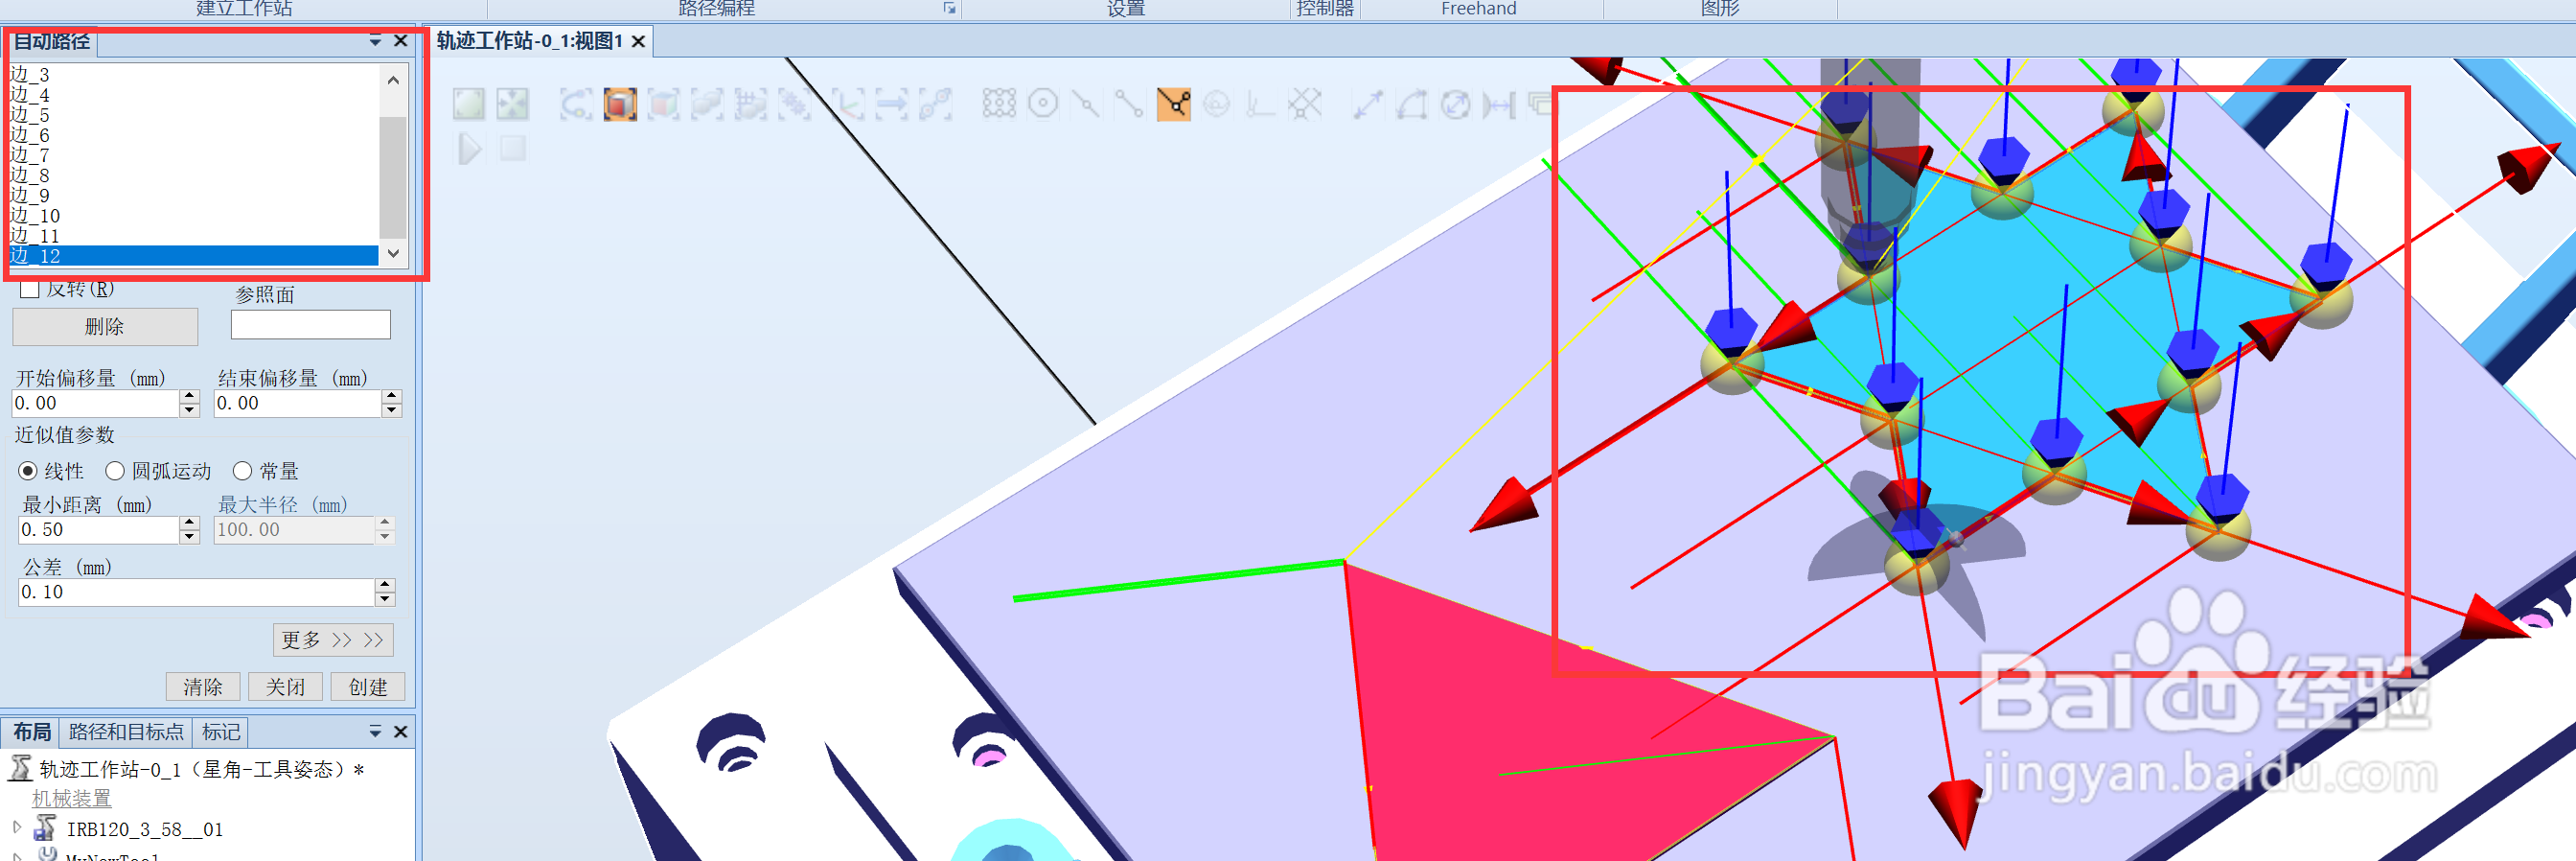Increase the 最小距离 value with up arrow
Image resolution: width=2576 pixels, height=861 pixels.
pos(189,522)
